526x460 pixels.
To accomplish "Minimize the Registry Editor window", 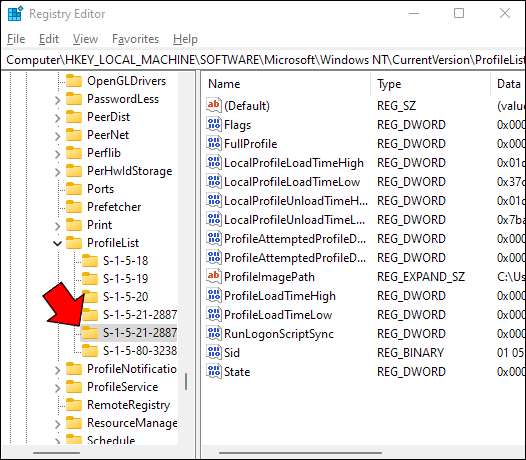I will pyautogui.click(x=414, y=13).
